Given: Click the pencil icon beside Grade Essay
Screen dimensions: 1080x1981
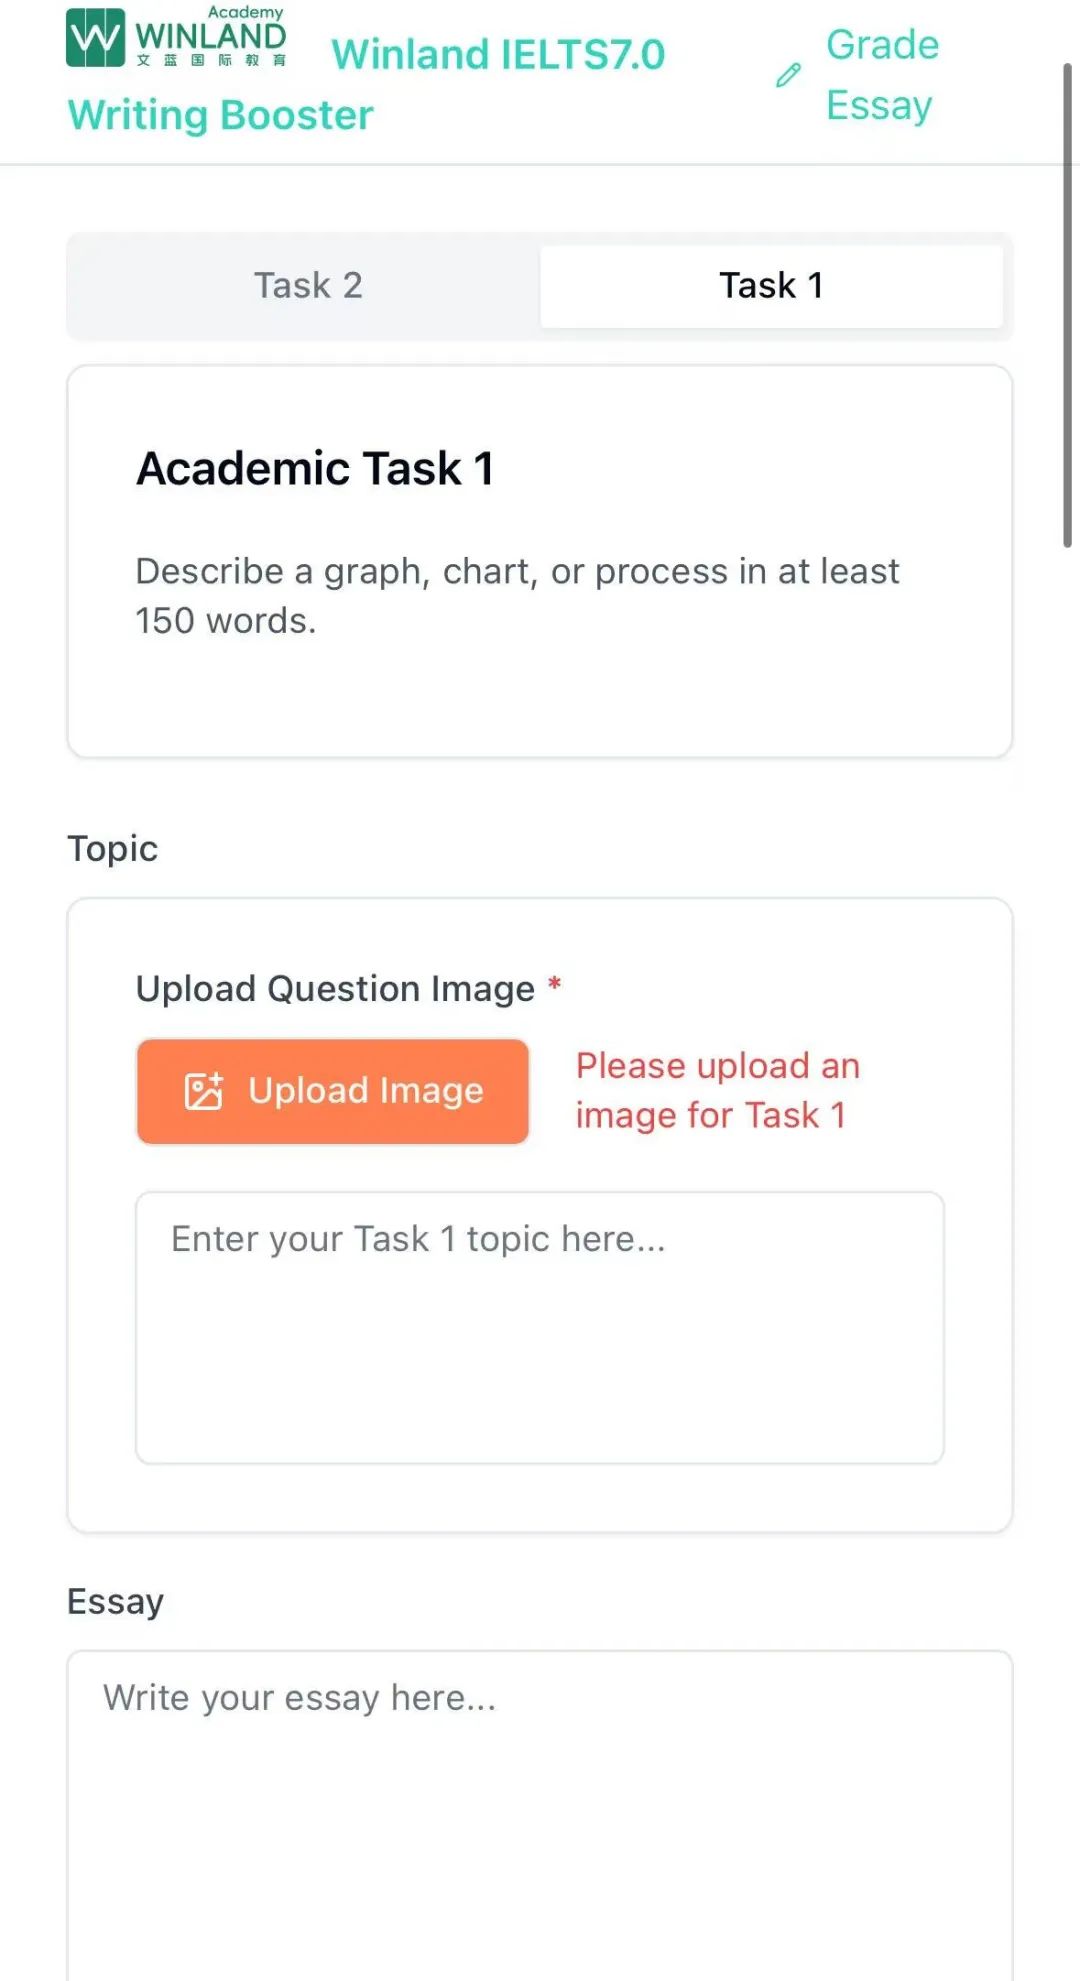Looking at the screenshot, I should [x=788, y=75].
